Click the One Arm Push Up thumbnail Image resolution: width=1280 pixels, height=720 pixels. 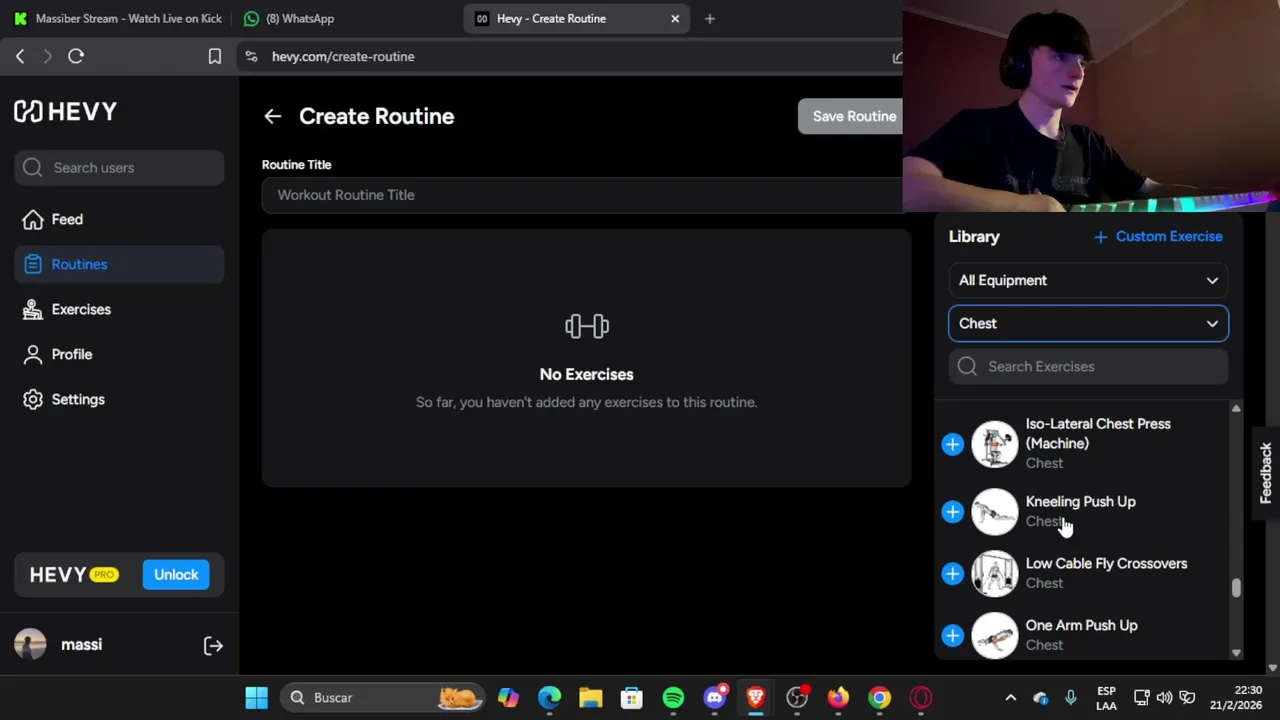(x=995, y=636)
